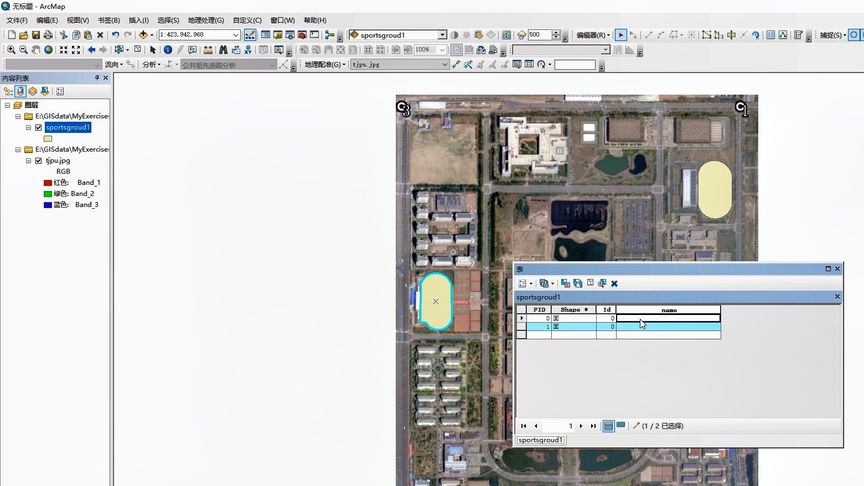Open the 地理处理(G) menu
Viewport: 864px width, 486px height.
coord(206,20)
